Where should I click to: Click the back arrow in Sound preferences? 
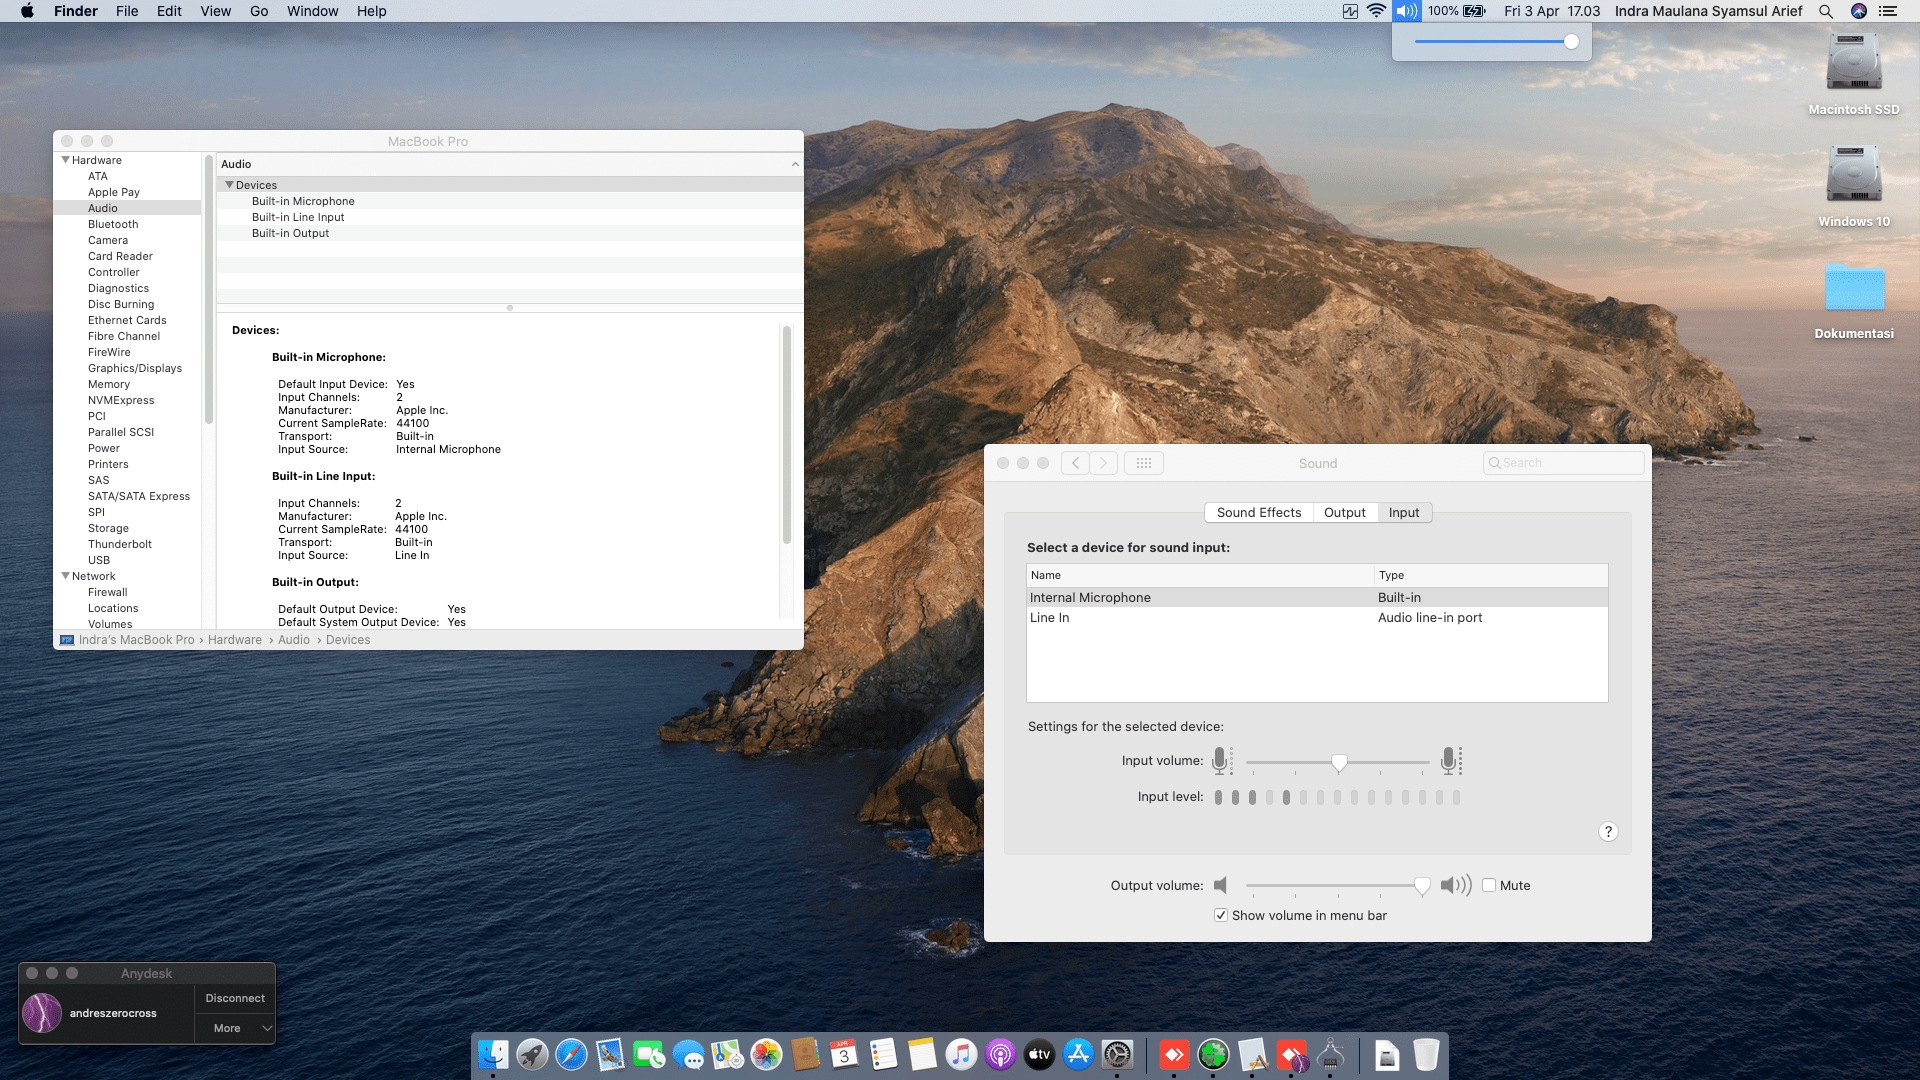point(1075,463)
